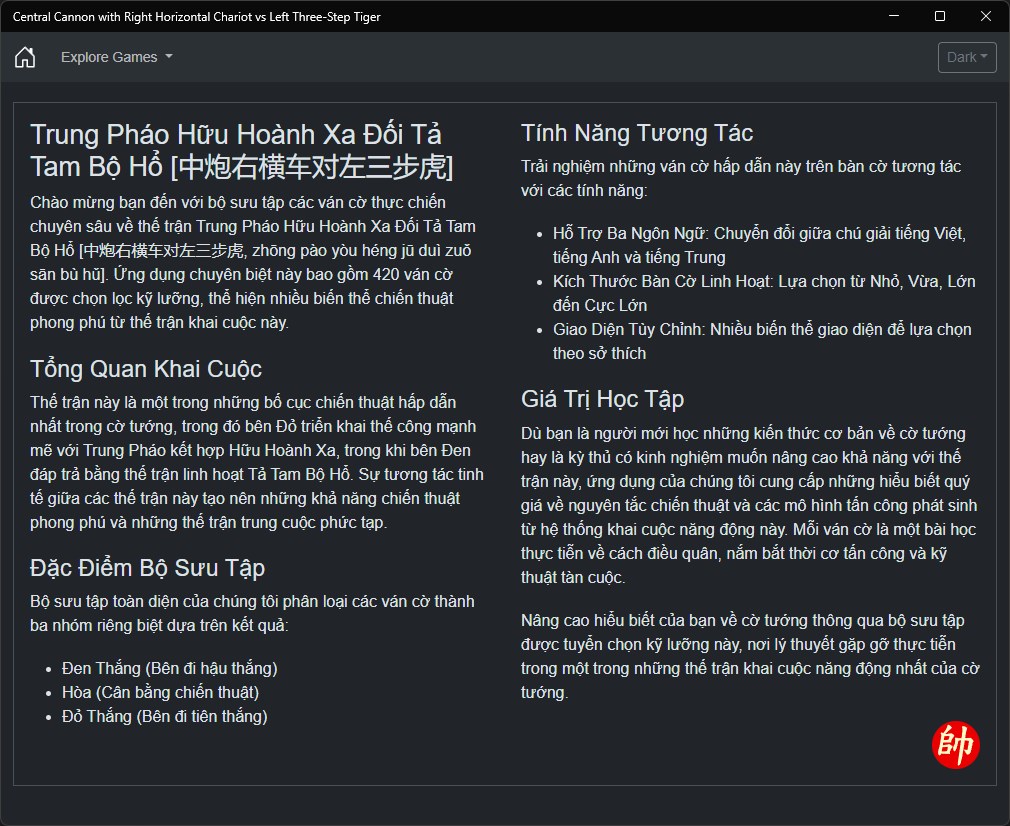Open the Explore Games dropdown menu

117,57
